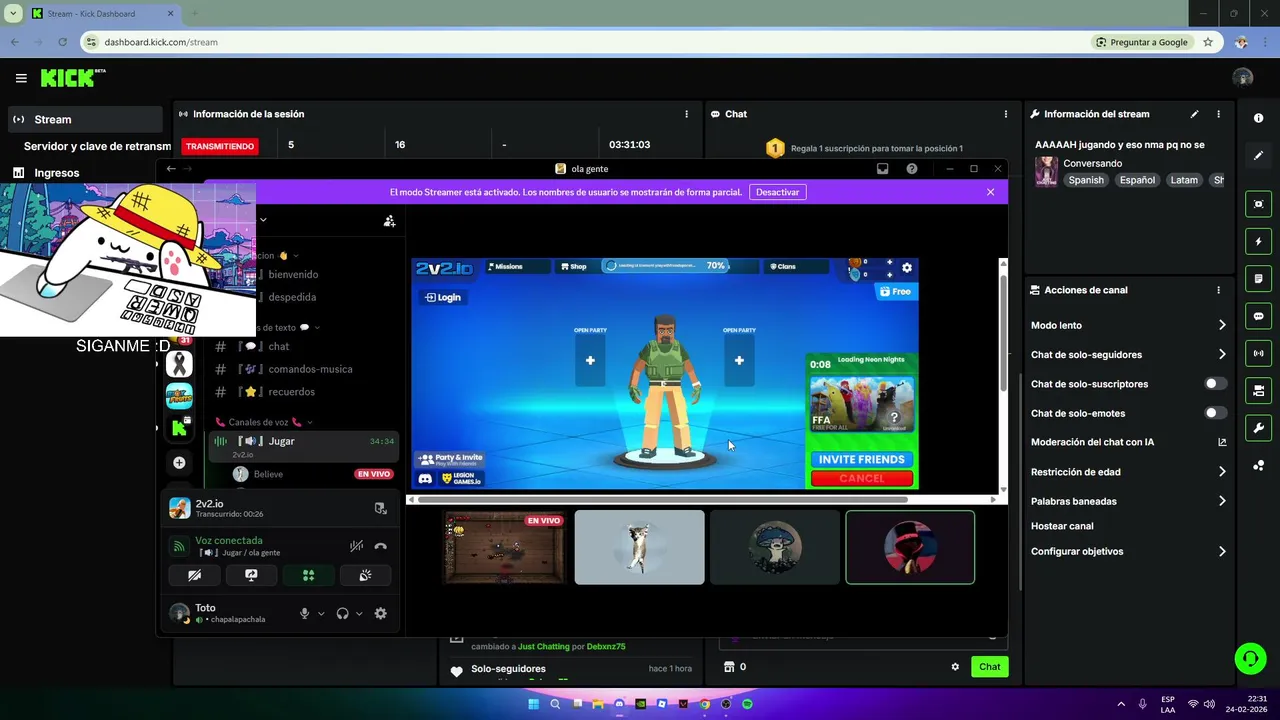Open the Kick user avatar menu

1243,78
